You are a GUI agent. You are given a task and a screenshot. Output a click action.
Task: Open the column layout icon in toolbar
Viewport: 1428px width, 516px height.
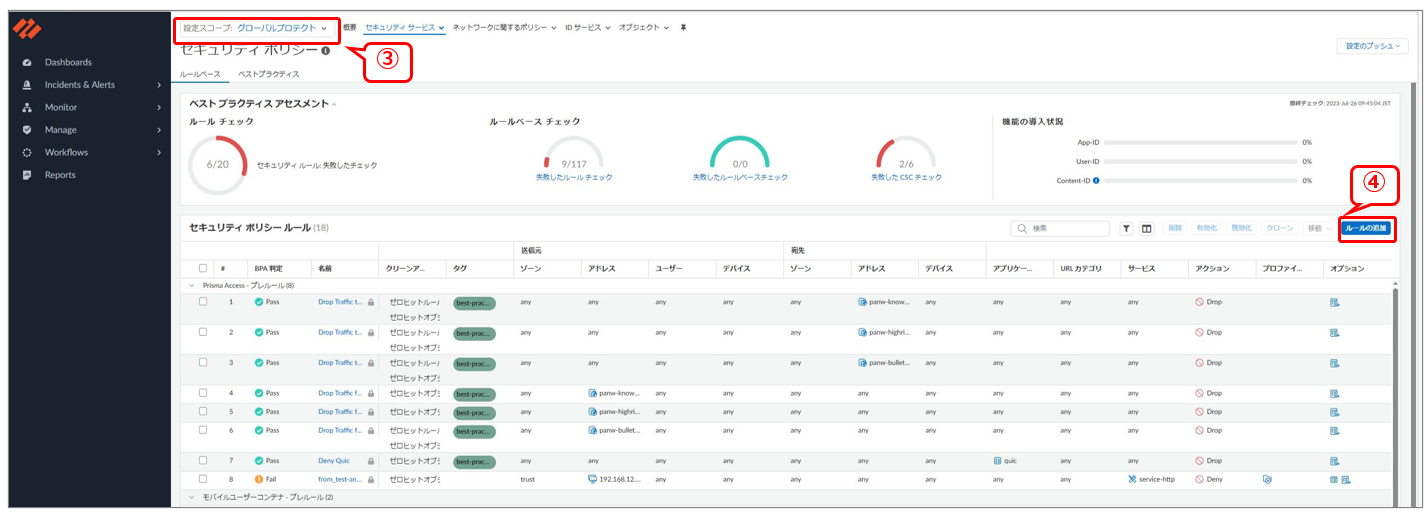click(1146, 229)
